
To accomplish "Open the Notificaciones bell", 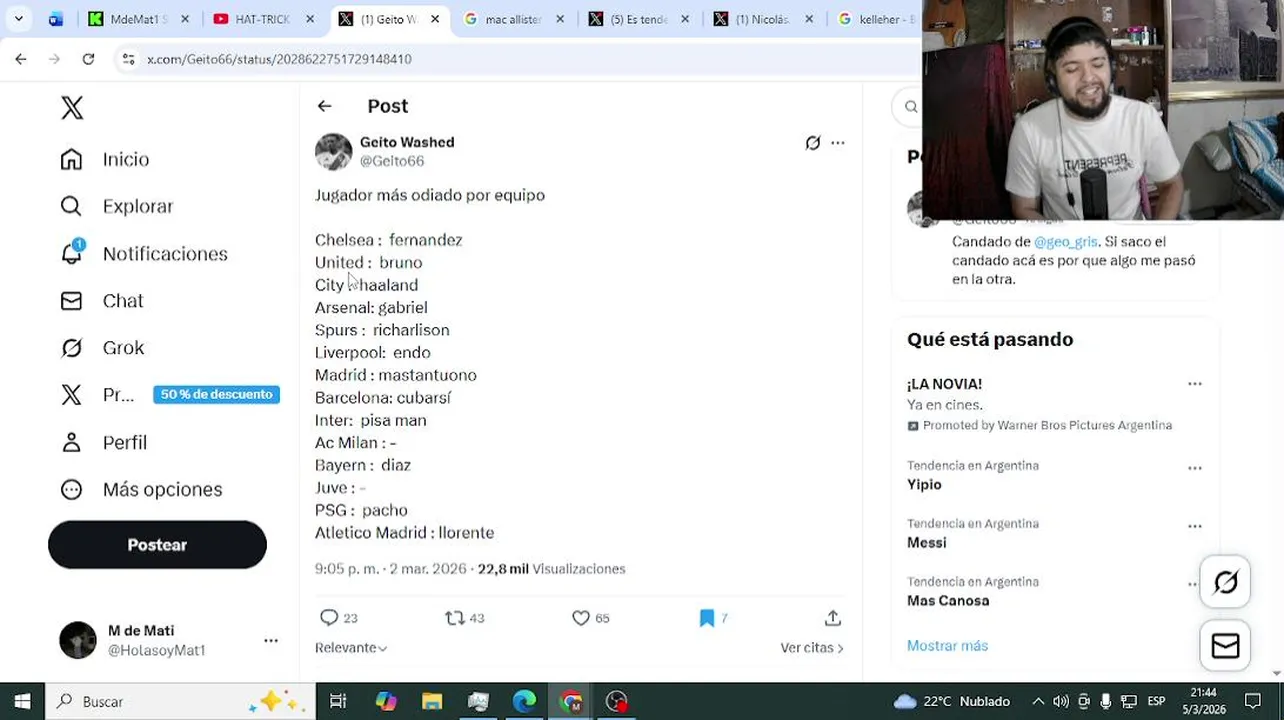I will click(71, 253).
